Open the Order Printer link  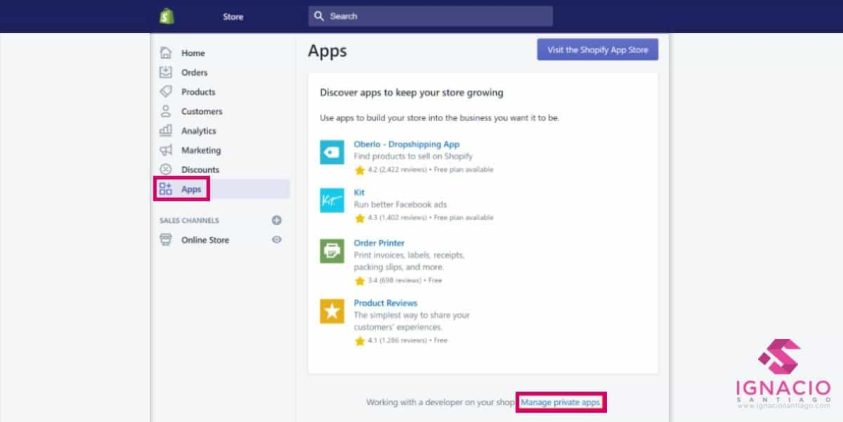[379, 243]
